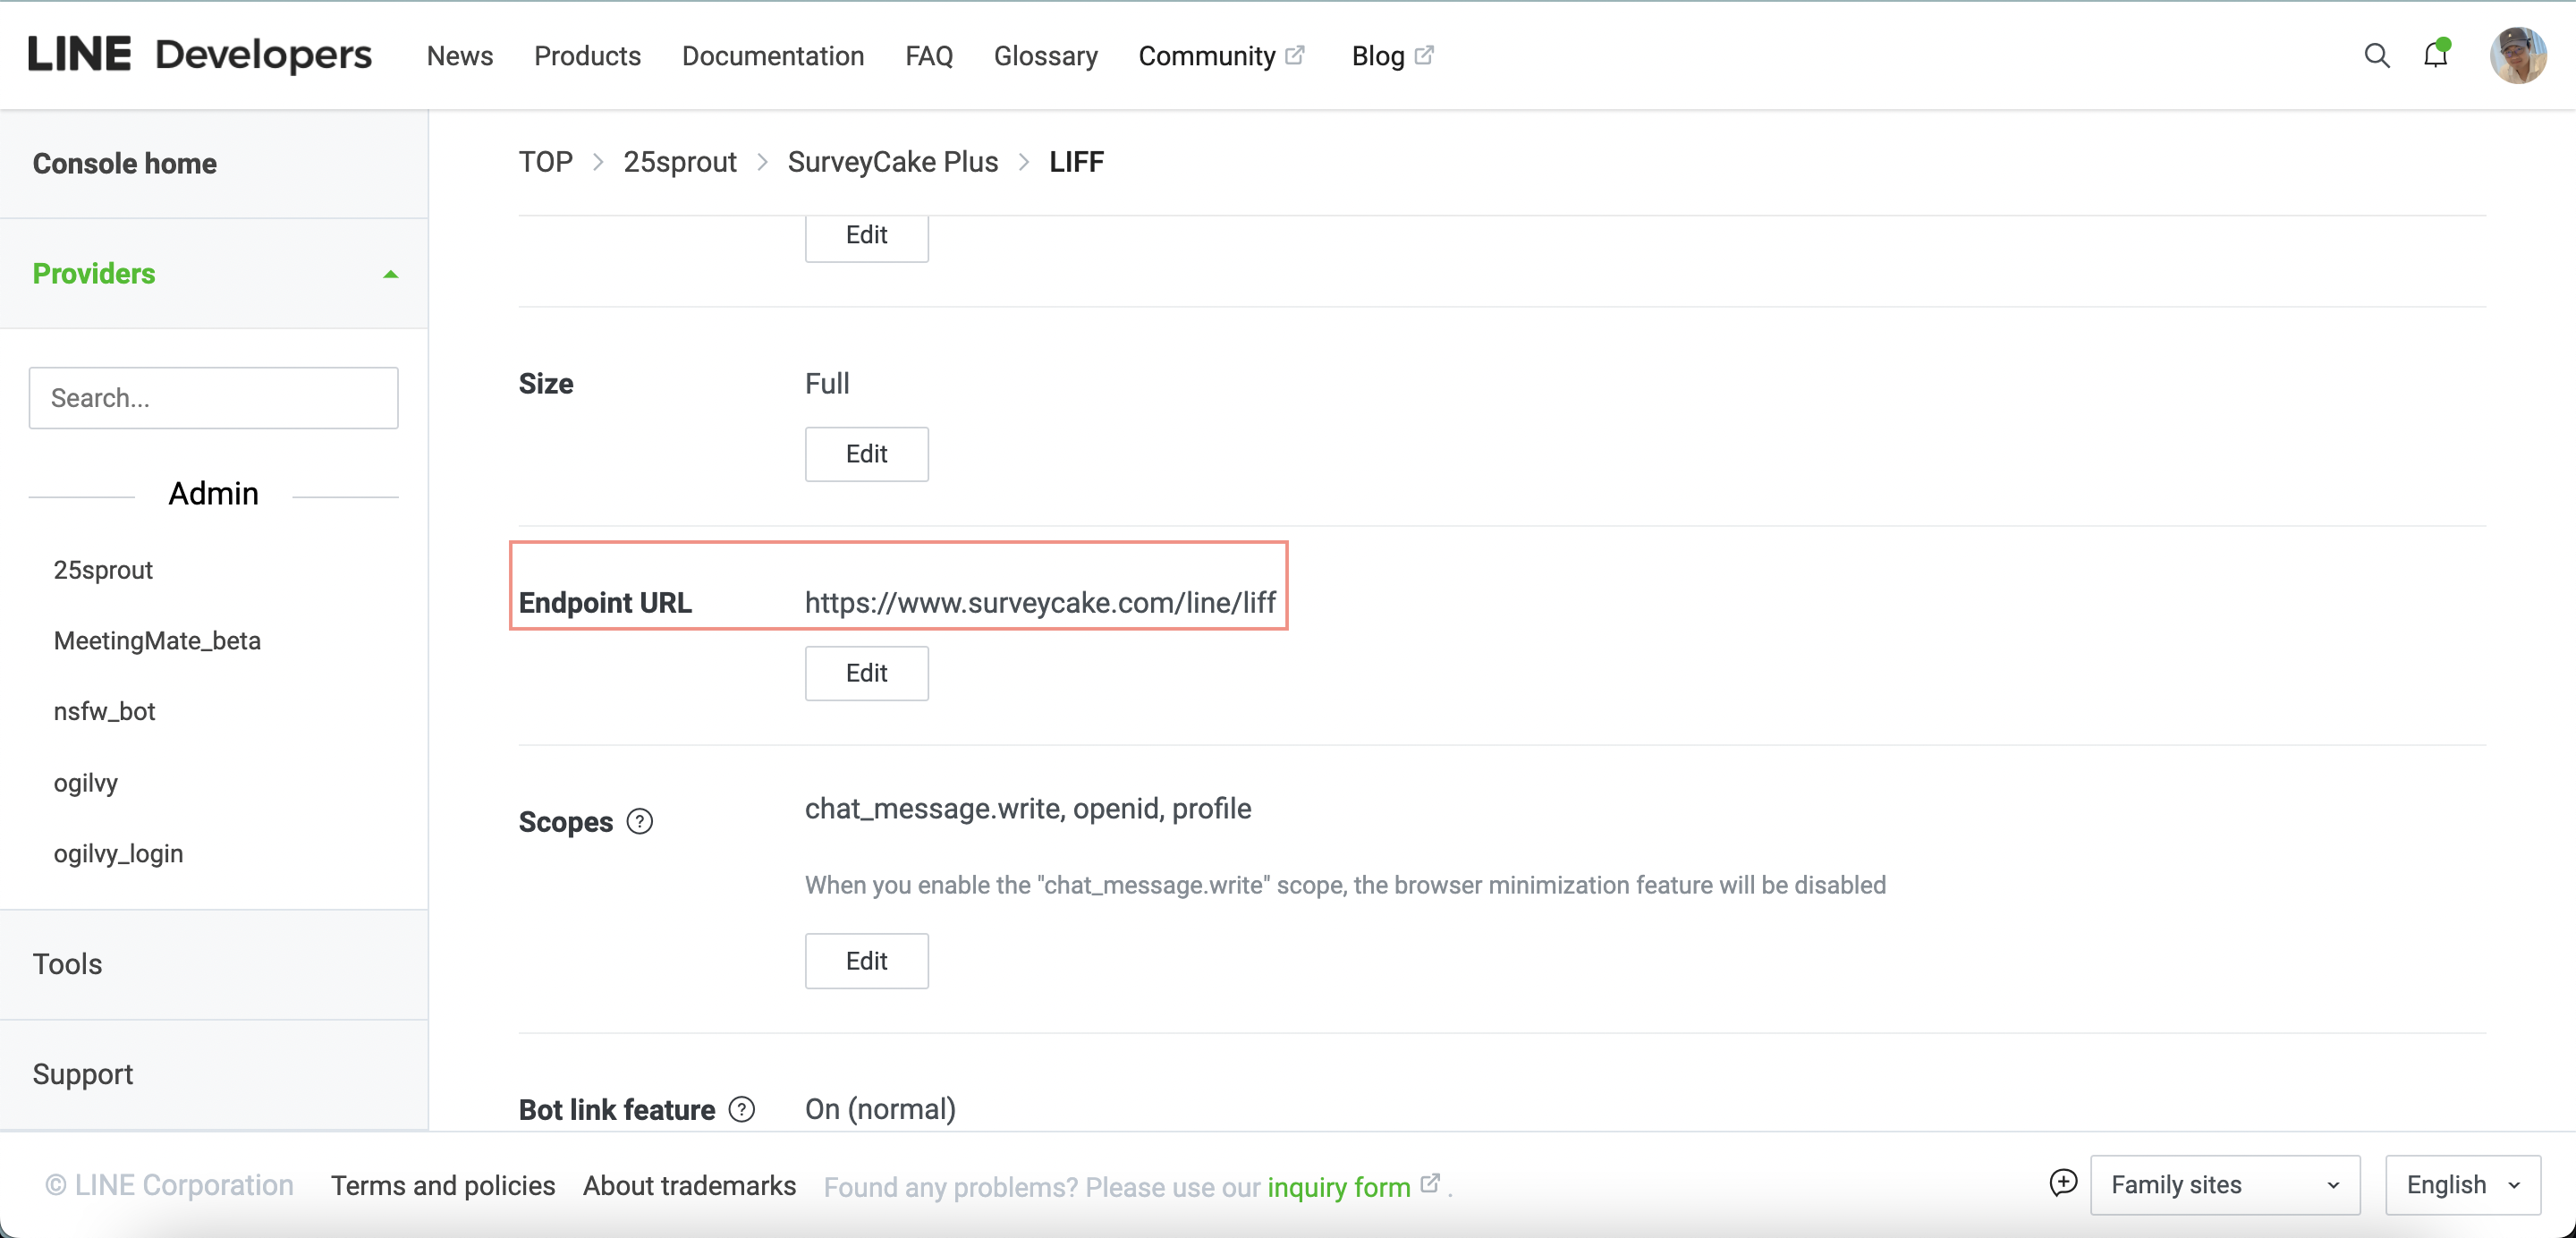The width and height of the screenshot is (2576, 1238).
Task: Click the Bot link feature help icon
Action: point(741,1109)
